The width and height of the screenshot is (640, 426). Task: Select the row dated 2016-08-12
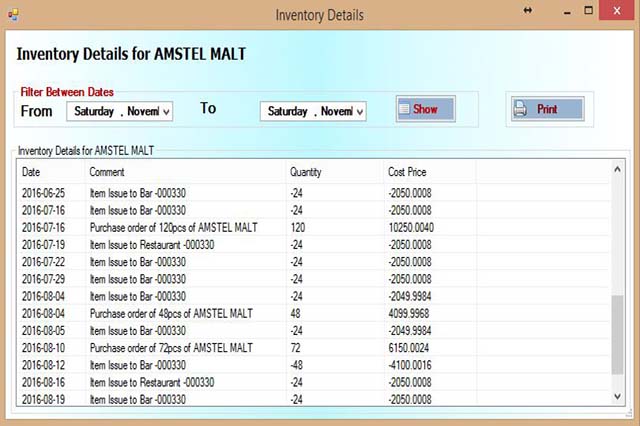pos(314,365)
